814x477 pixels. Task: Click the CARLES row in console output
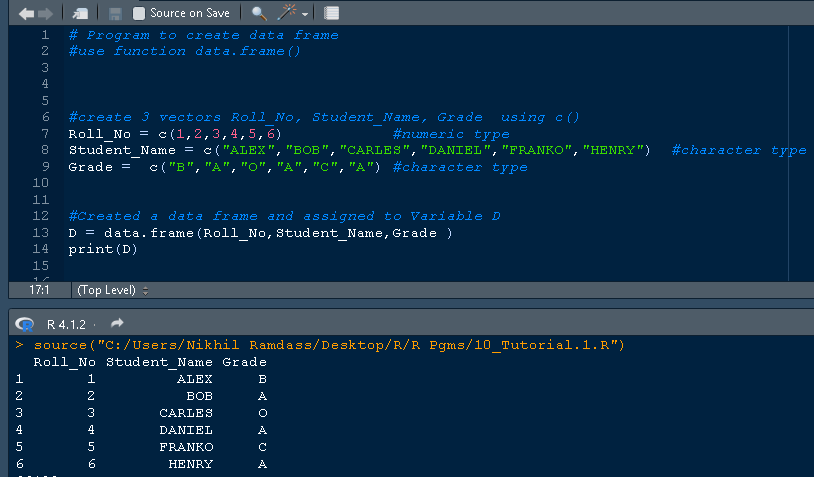186,413
